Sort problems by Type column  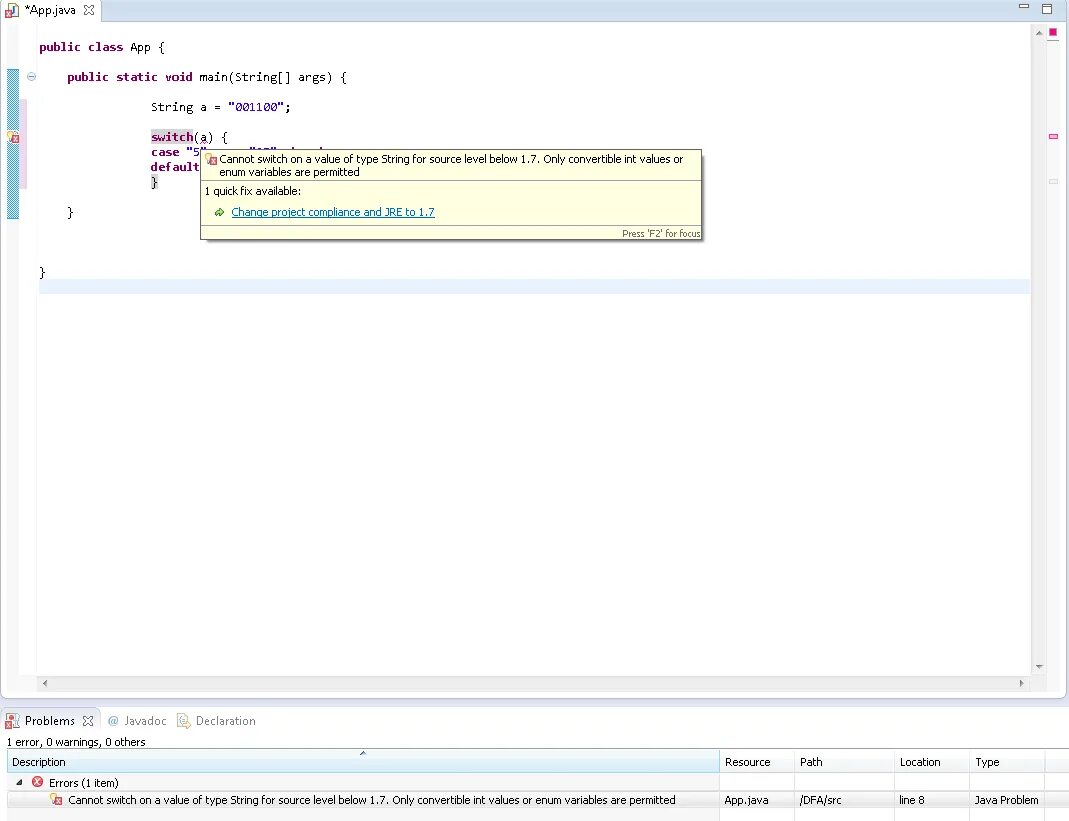(1006, 762)
